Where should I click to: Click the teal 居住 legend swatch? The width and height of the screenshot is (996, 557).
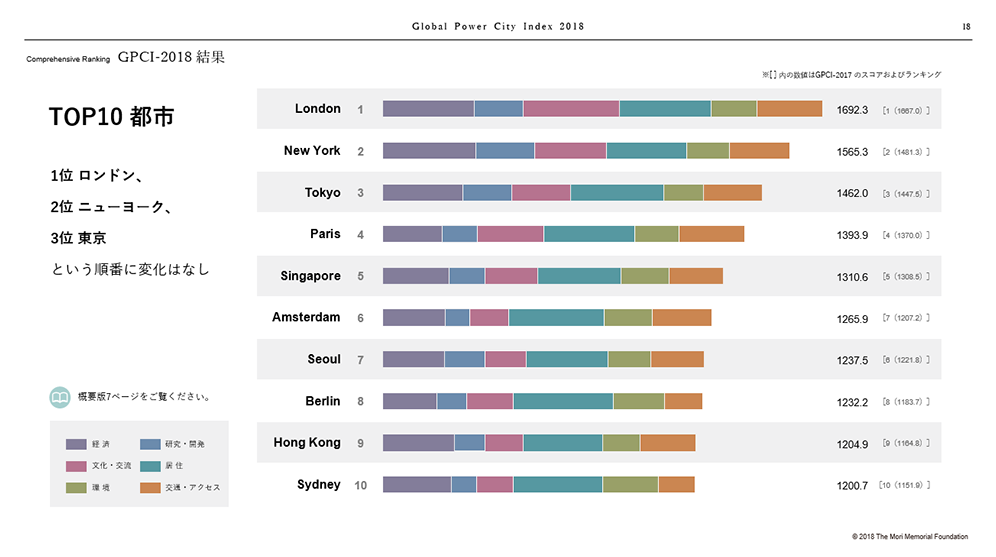150,465
